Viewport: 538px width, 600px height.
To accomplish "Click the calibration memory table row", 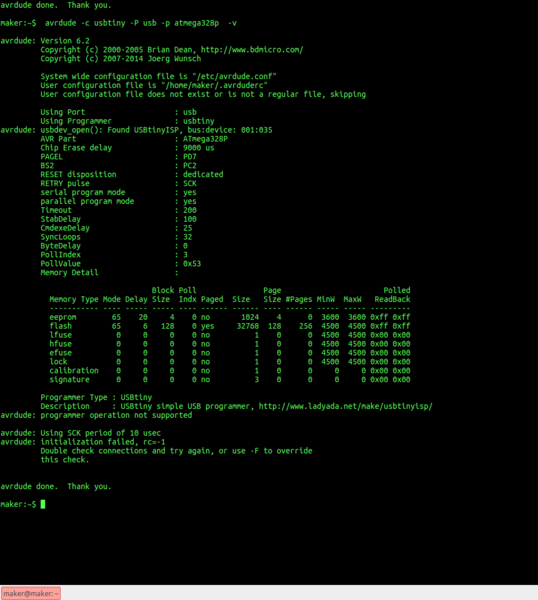I will pyautogui.click(x=230, y=371).
